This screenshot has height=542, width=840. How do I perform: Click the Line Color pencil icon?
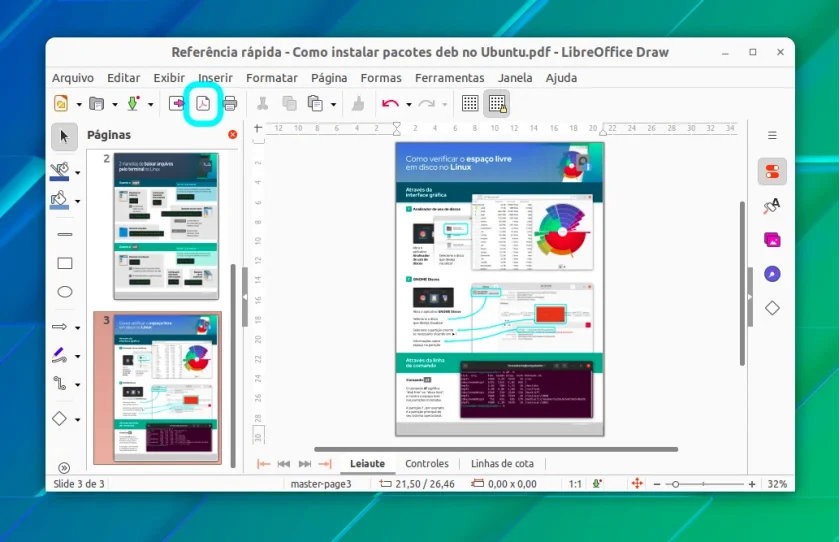point(60,171)
